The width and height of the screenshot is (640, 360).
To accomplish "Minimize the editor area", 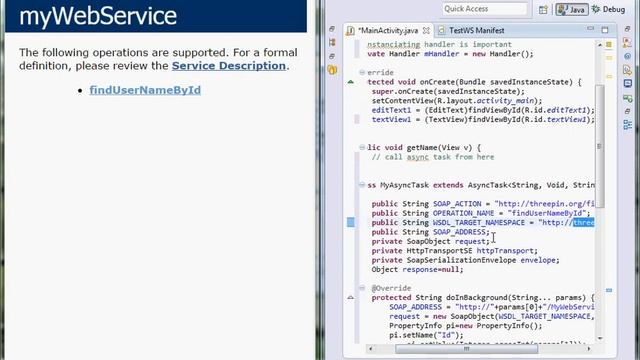I will click(x=591, y=29).
